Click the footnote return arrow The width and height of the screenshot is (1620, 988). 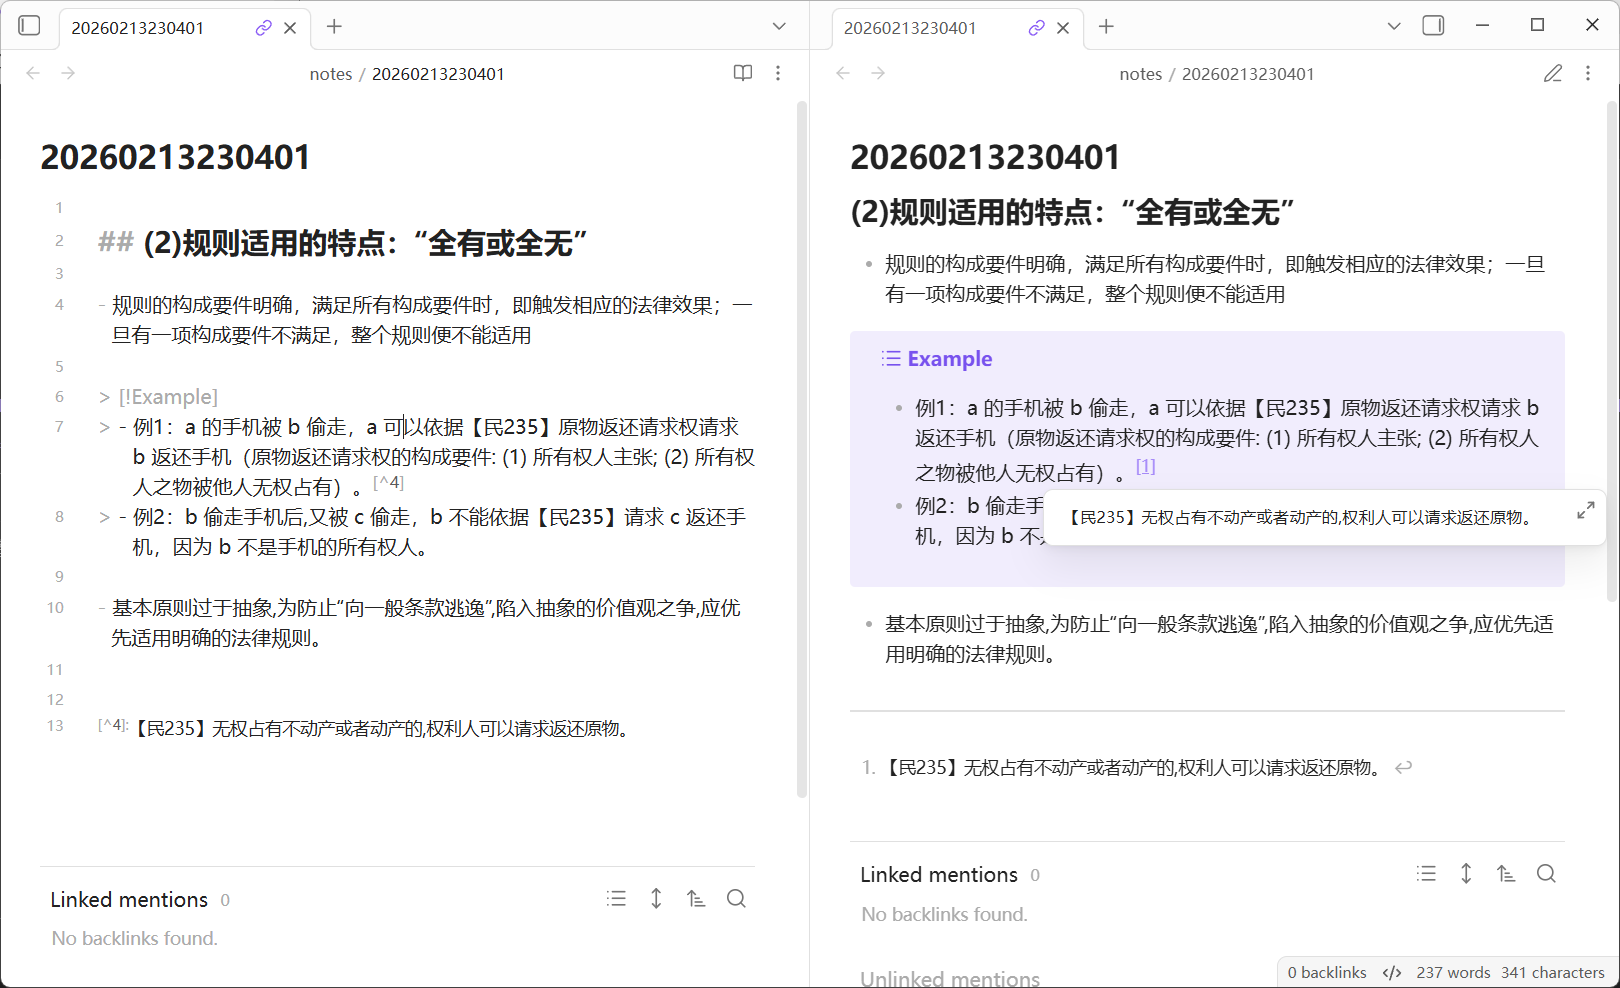click(1404, 767)
